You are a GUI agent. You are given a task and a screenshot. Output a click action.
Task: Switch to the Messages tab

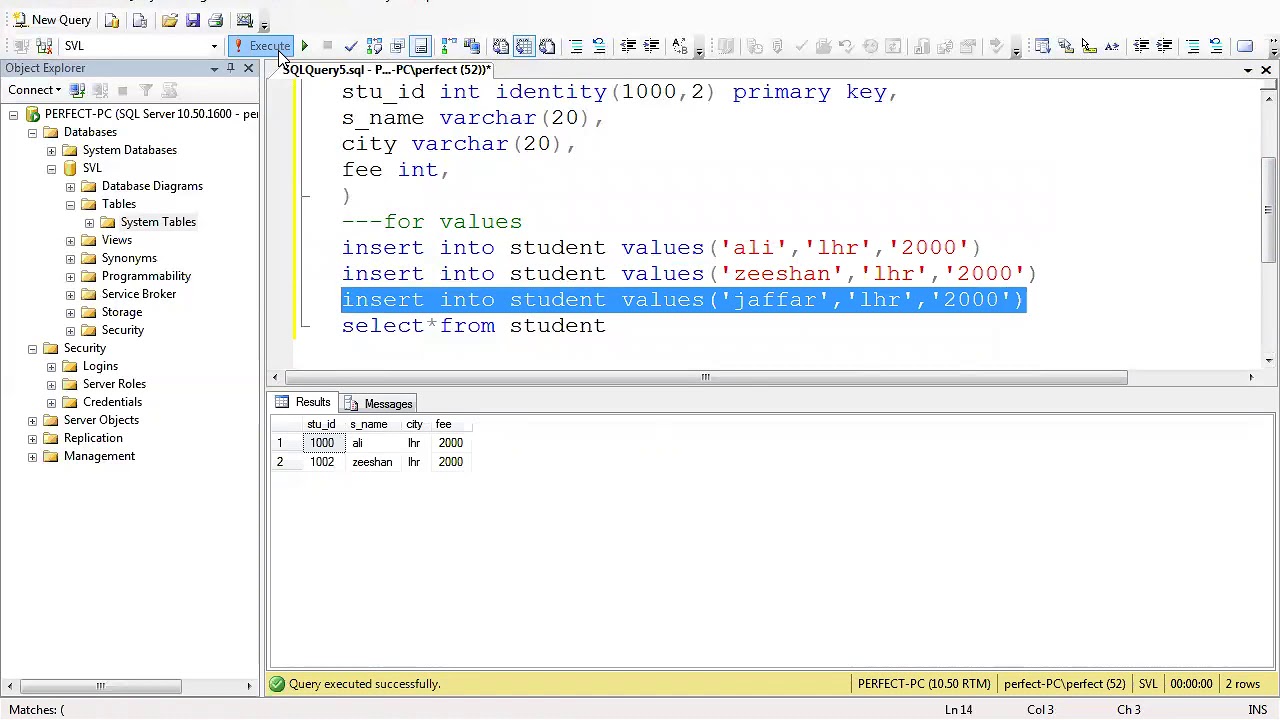pyautogui.click(x=378, y=403)
